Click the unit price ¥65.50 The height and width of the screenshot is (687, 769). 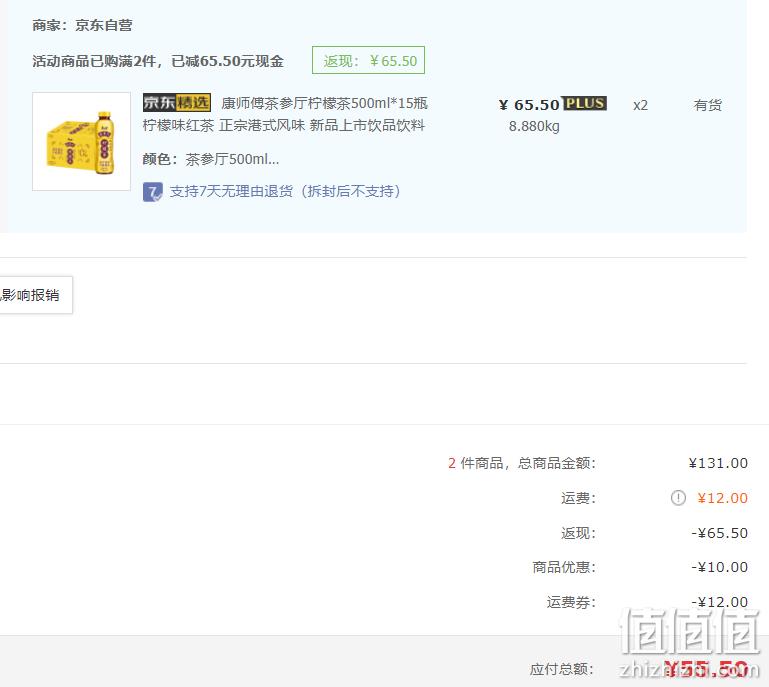click(529, 105)
